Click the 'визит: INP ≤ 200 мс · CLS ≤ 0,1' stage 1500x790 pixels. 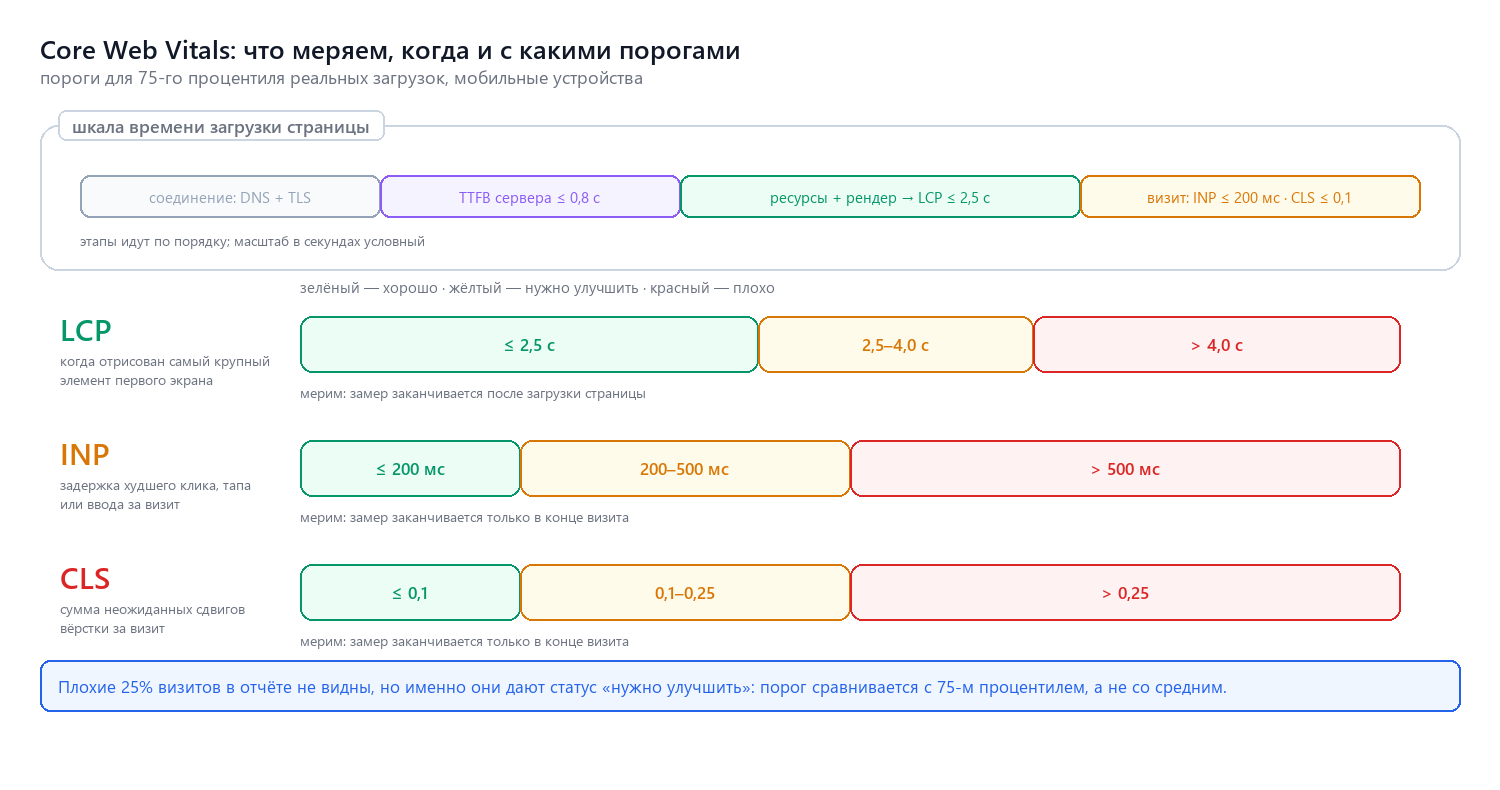tap(1250, 197)
